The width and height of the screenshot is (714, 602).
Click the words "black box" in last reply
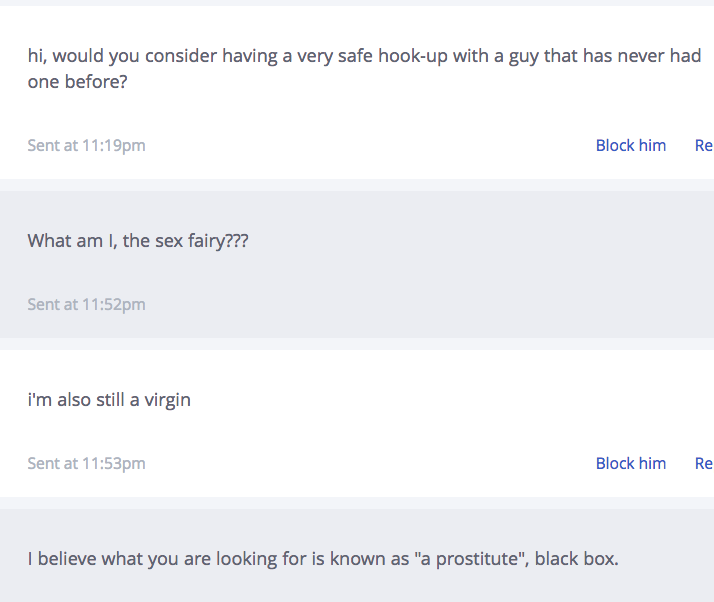pyautogui.click(x=575, y=559)
